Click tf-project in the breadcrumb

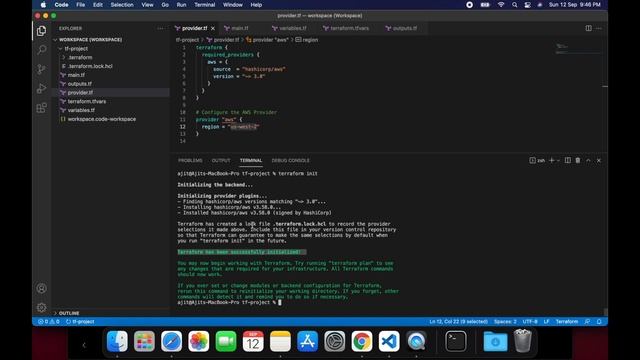(x=187, y=40)
